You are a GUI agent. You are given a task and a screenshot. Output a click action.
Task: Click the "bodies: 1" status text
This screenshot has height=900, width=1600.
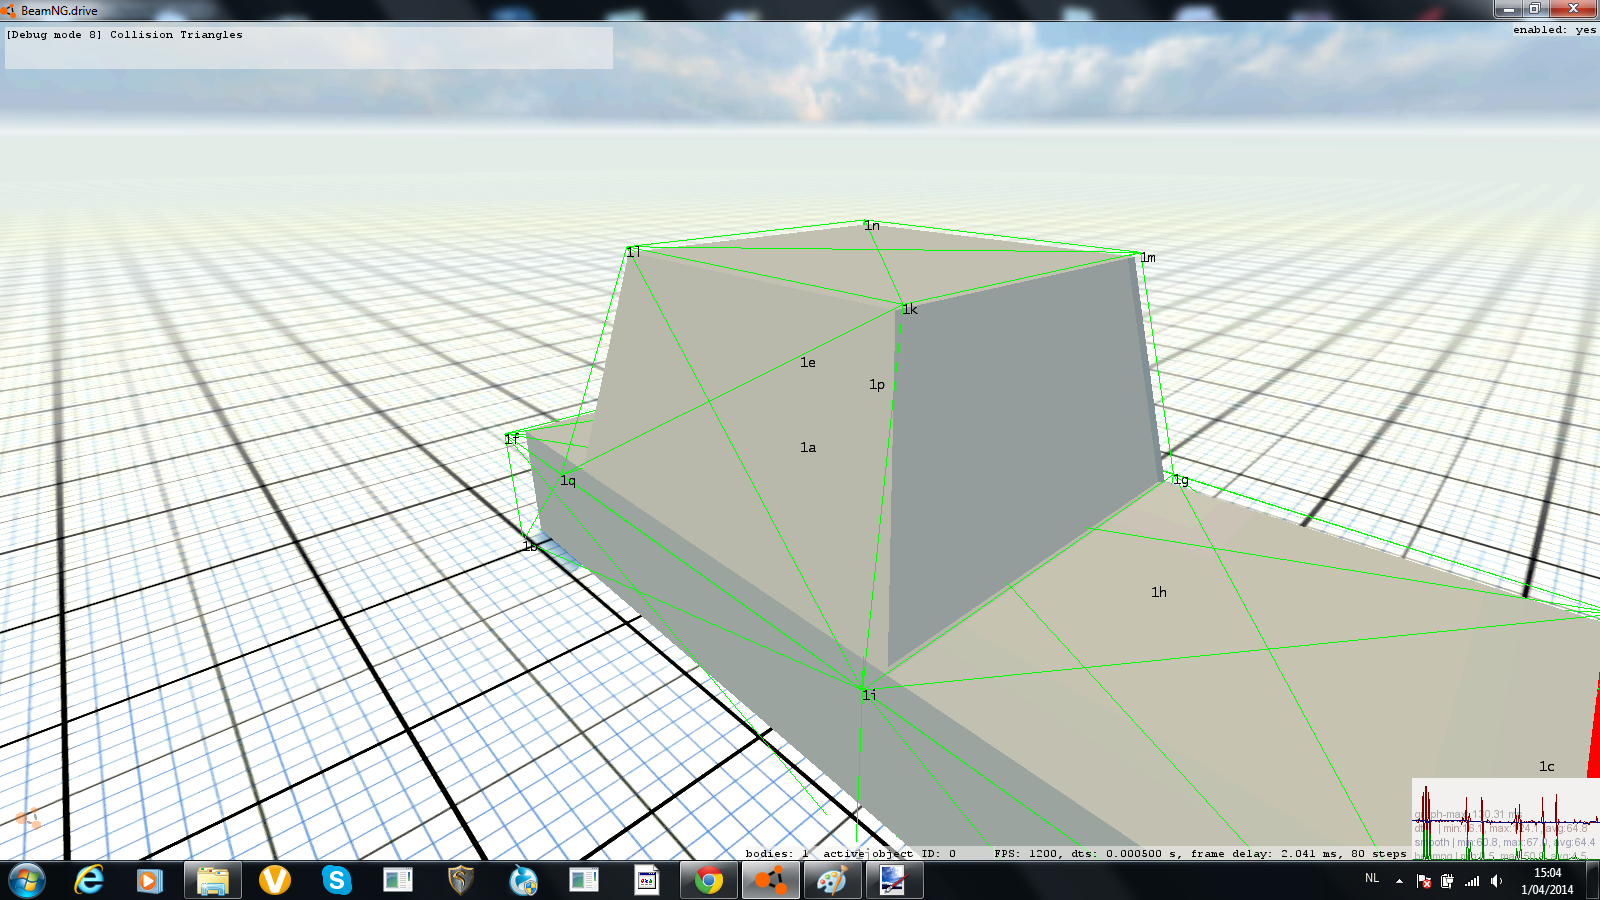pyautogui.click(x=777, y=854)
